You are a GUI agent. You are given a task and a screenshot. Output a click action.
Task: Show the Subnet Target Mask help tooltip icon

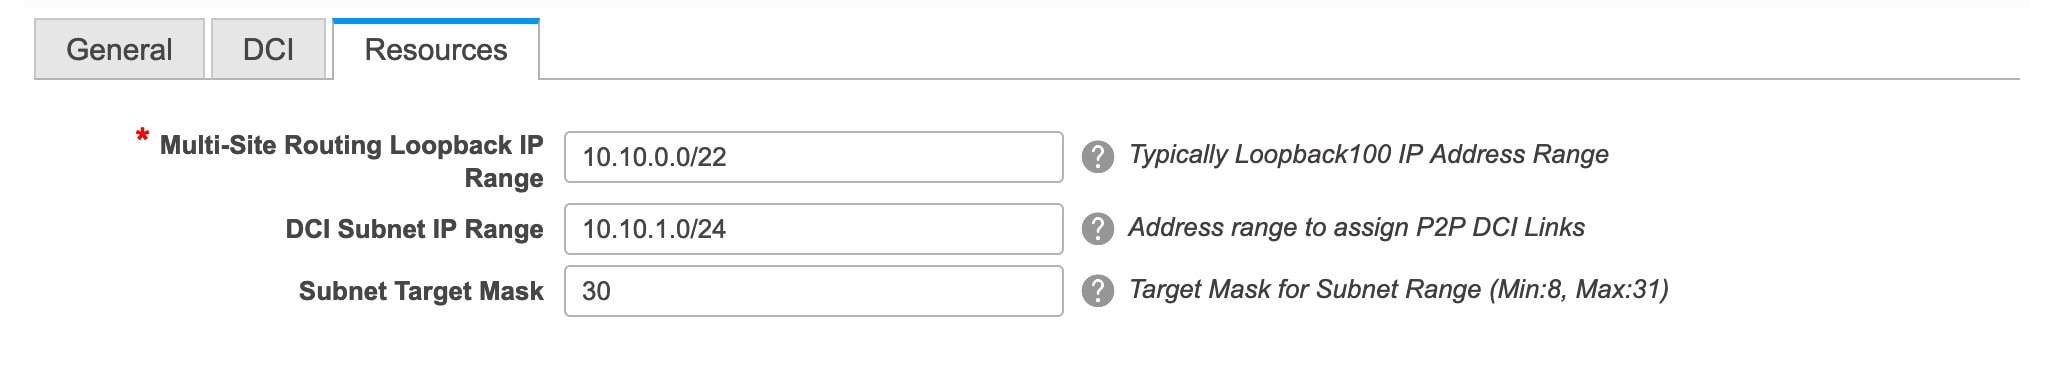coord(1097,291)
